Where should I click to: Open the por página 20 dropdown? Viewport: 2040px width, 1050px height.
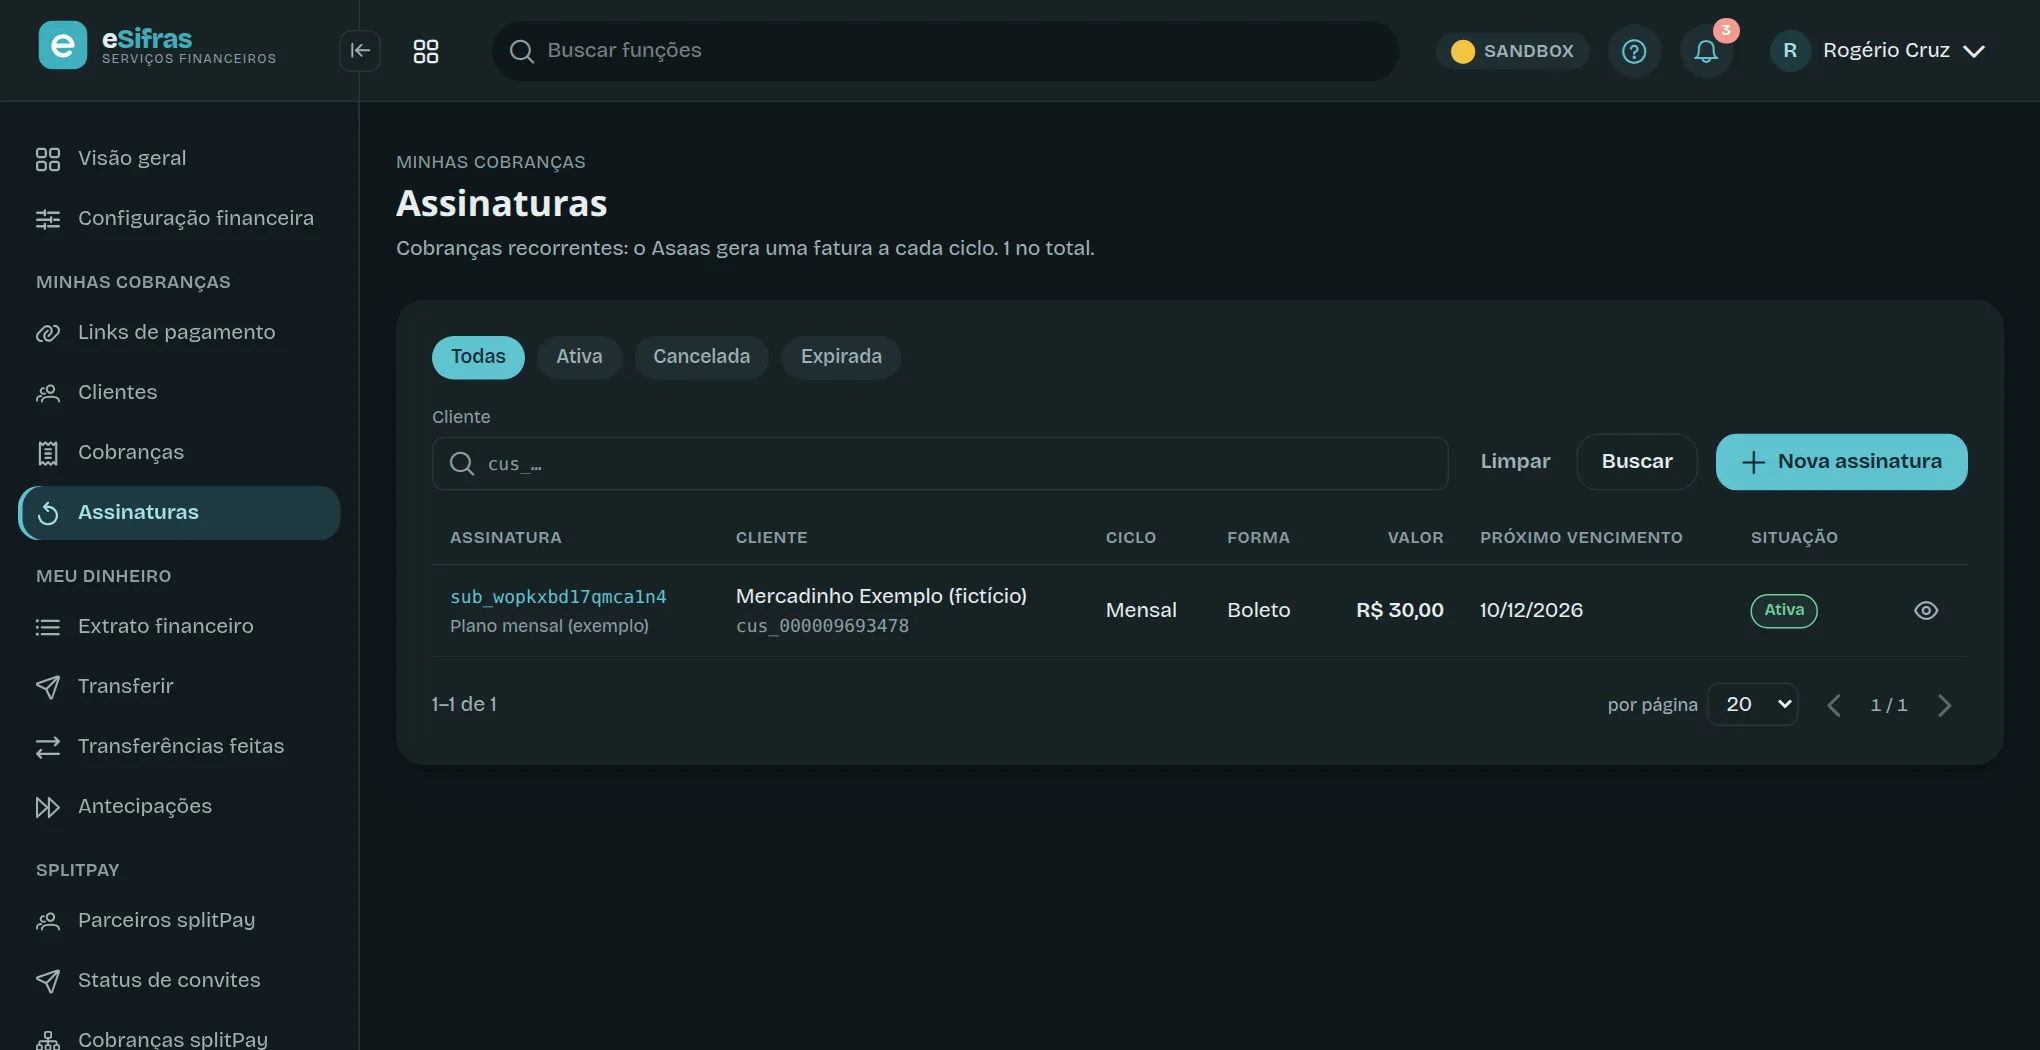click(x=1753, y=705)
